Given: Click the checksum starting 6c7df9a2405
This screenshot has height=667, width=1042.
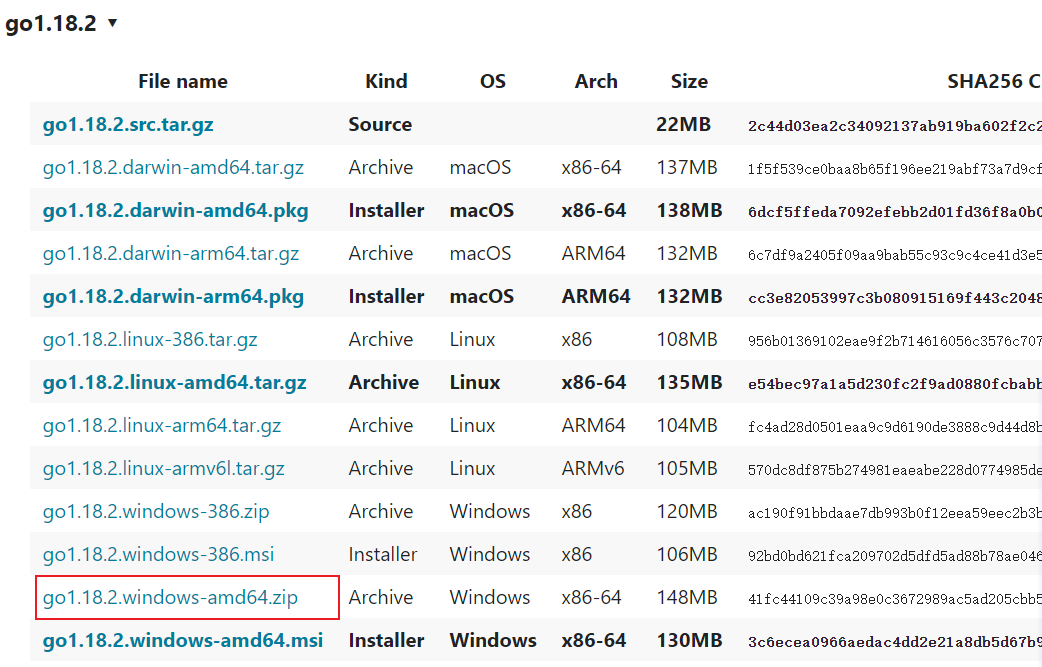Looking at the screenshot, I should [894, 254].
